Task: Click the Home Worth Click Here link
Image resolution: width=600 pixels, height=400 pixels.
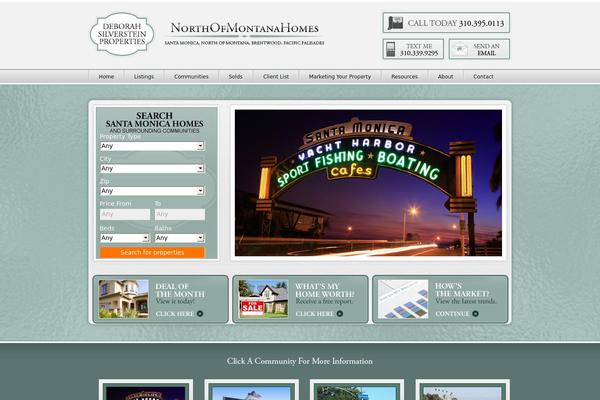Action: click(x=315, y=314)
